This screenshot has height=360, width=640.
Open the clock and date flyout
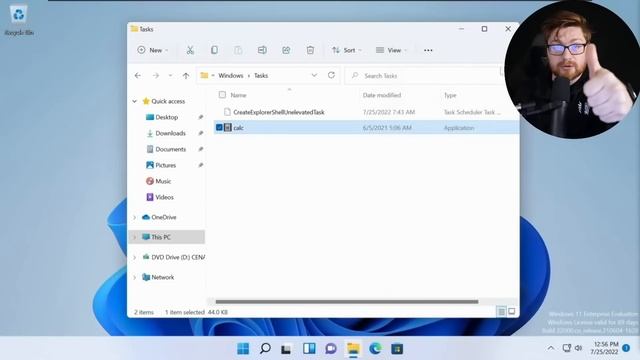(x=604, y=348)
